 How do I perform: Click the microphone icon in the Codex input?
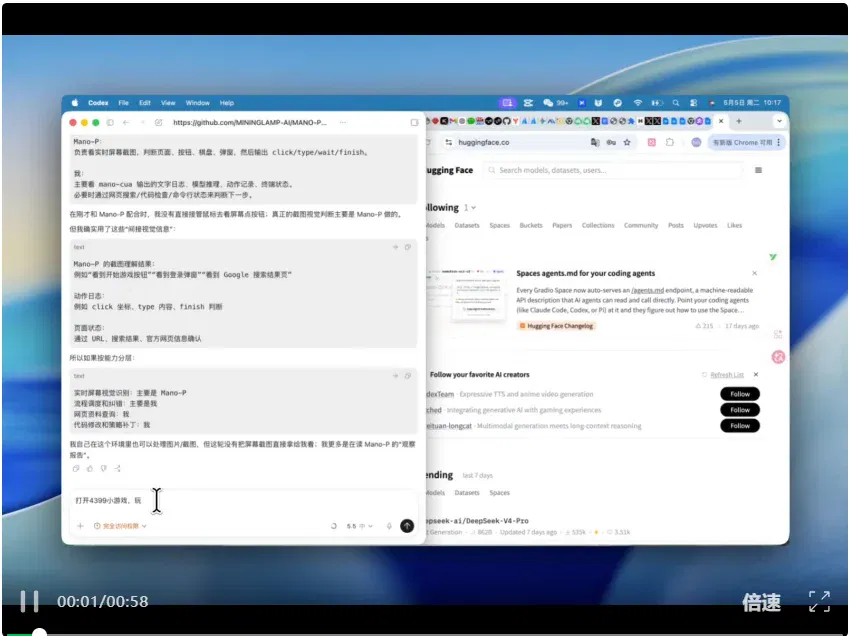(x=389, y=526)
